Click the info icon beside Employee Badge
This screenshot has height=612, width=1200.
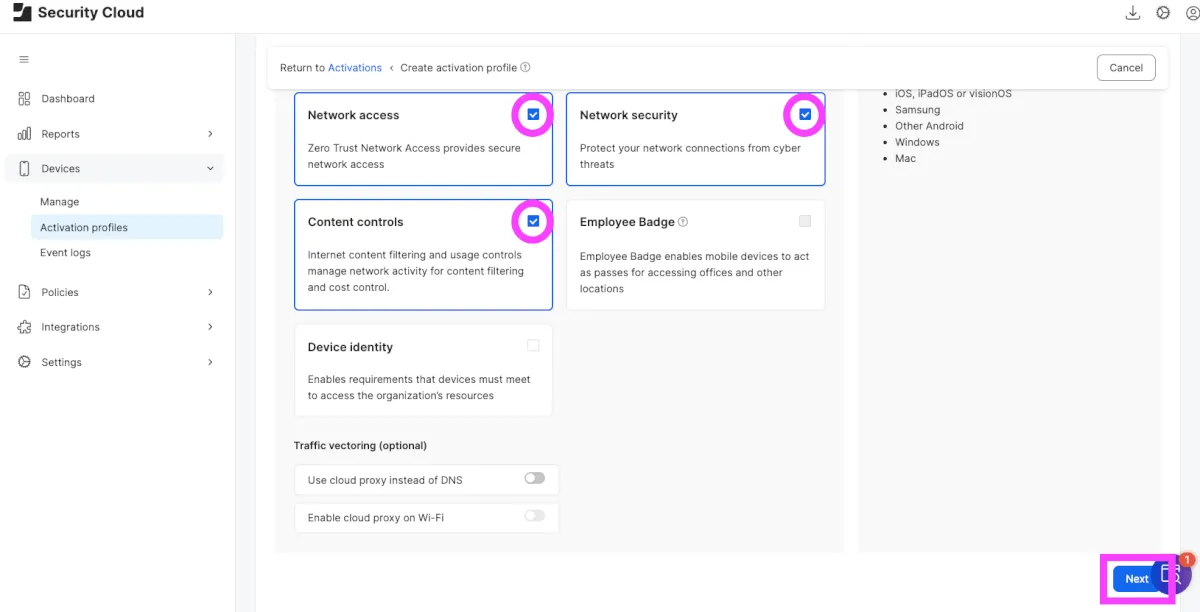coord(683,222)
